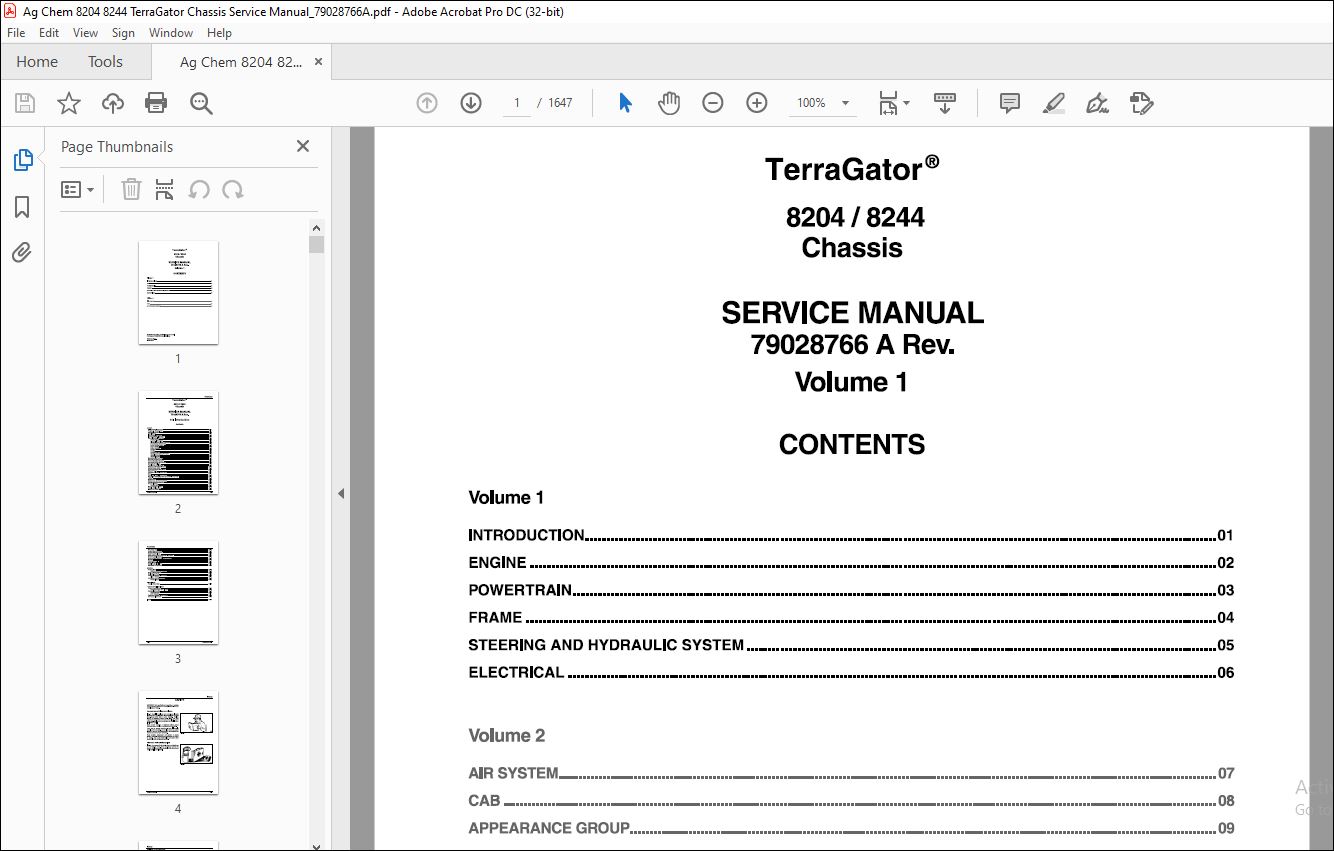The height and width of the screenshot is (851, 1334).
Task: Close the Ag Chem document tab
Action: (x=318, y=62)
